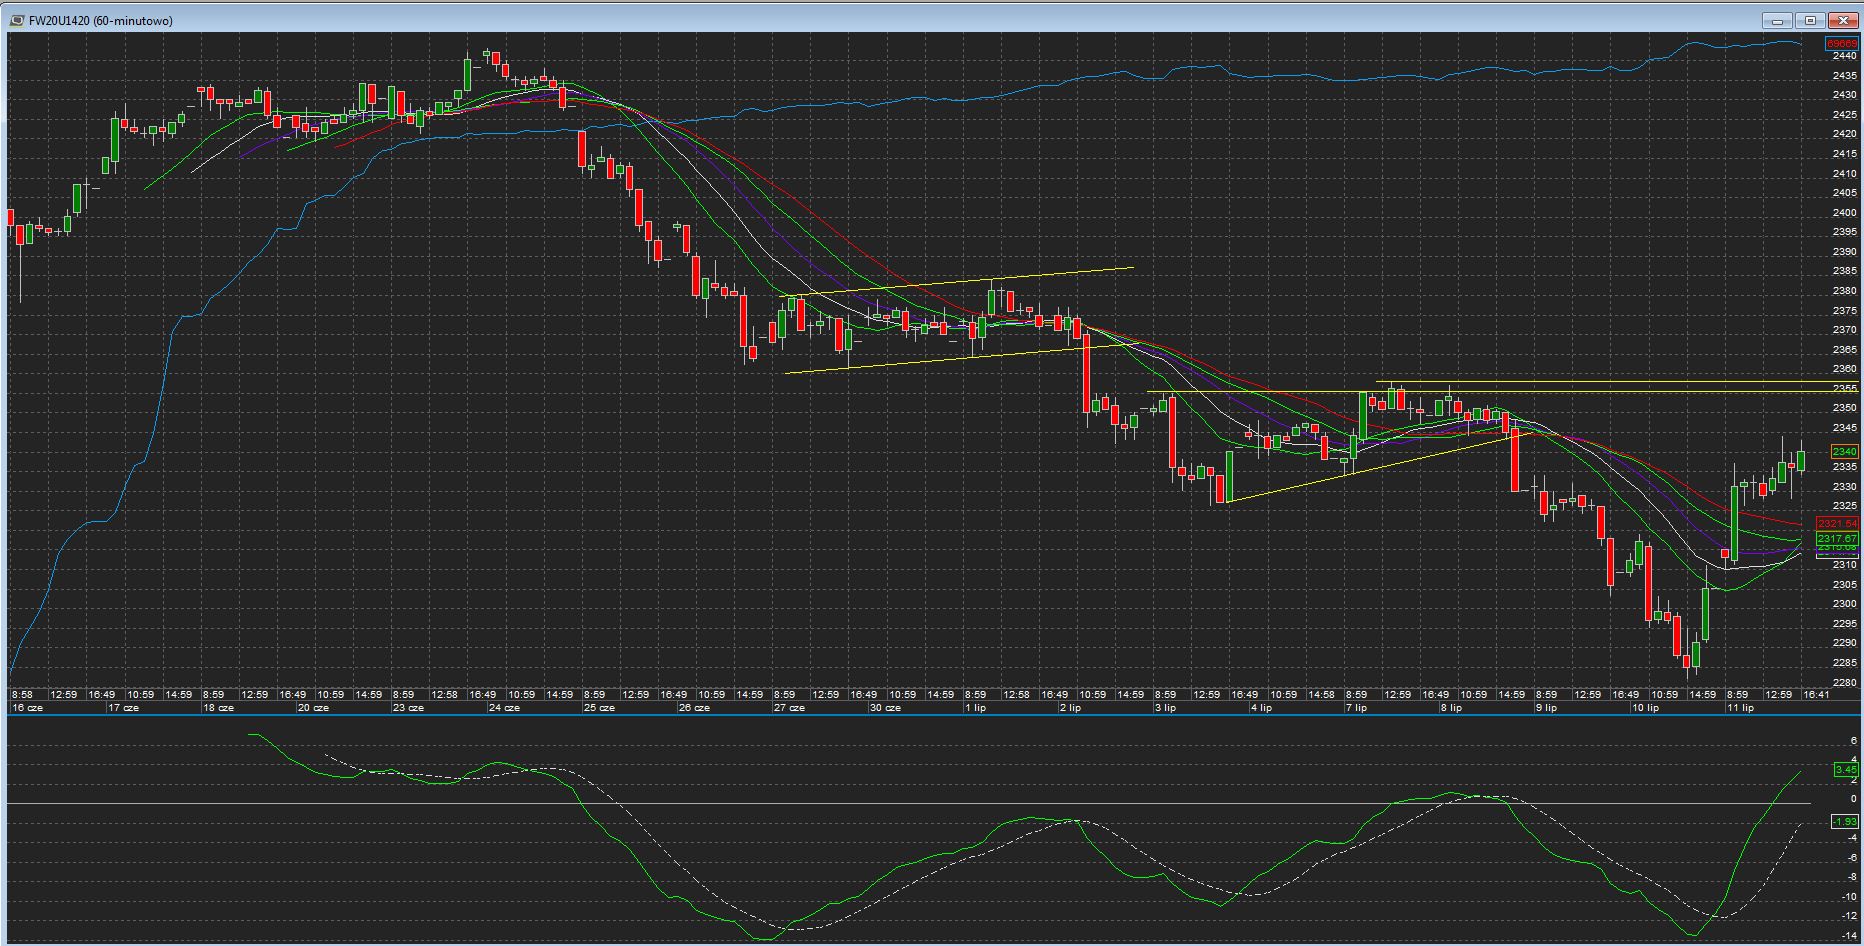1864x946 pixels.
Task: Select the green 2317.67 moving average label
Action: 1837,539
